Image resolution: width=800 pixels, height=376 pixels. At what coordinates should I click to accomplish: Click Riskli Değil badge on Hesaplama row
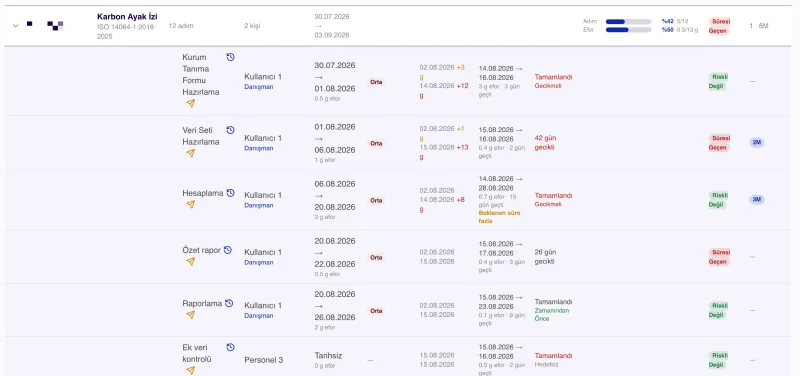point(719,200)
